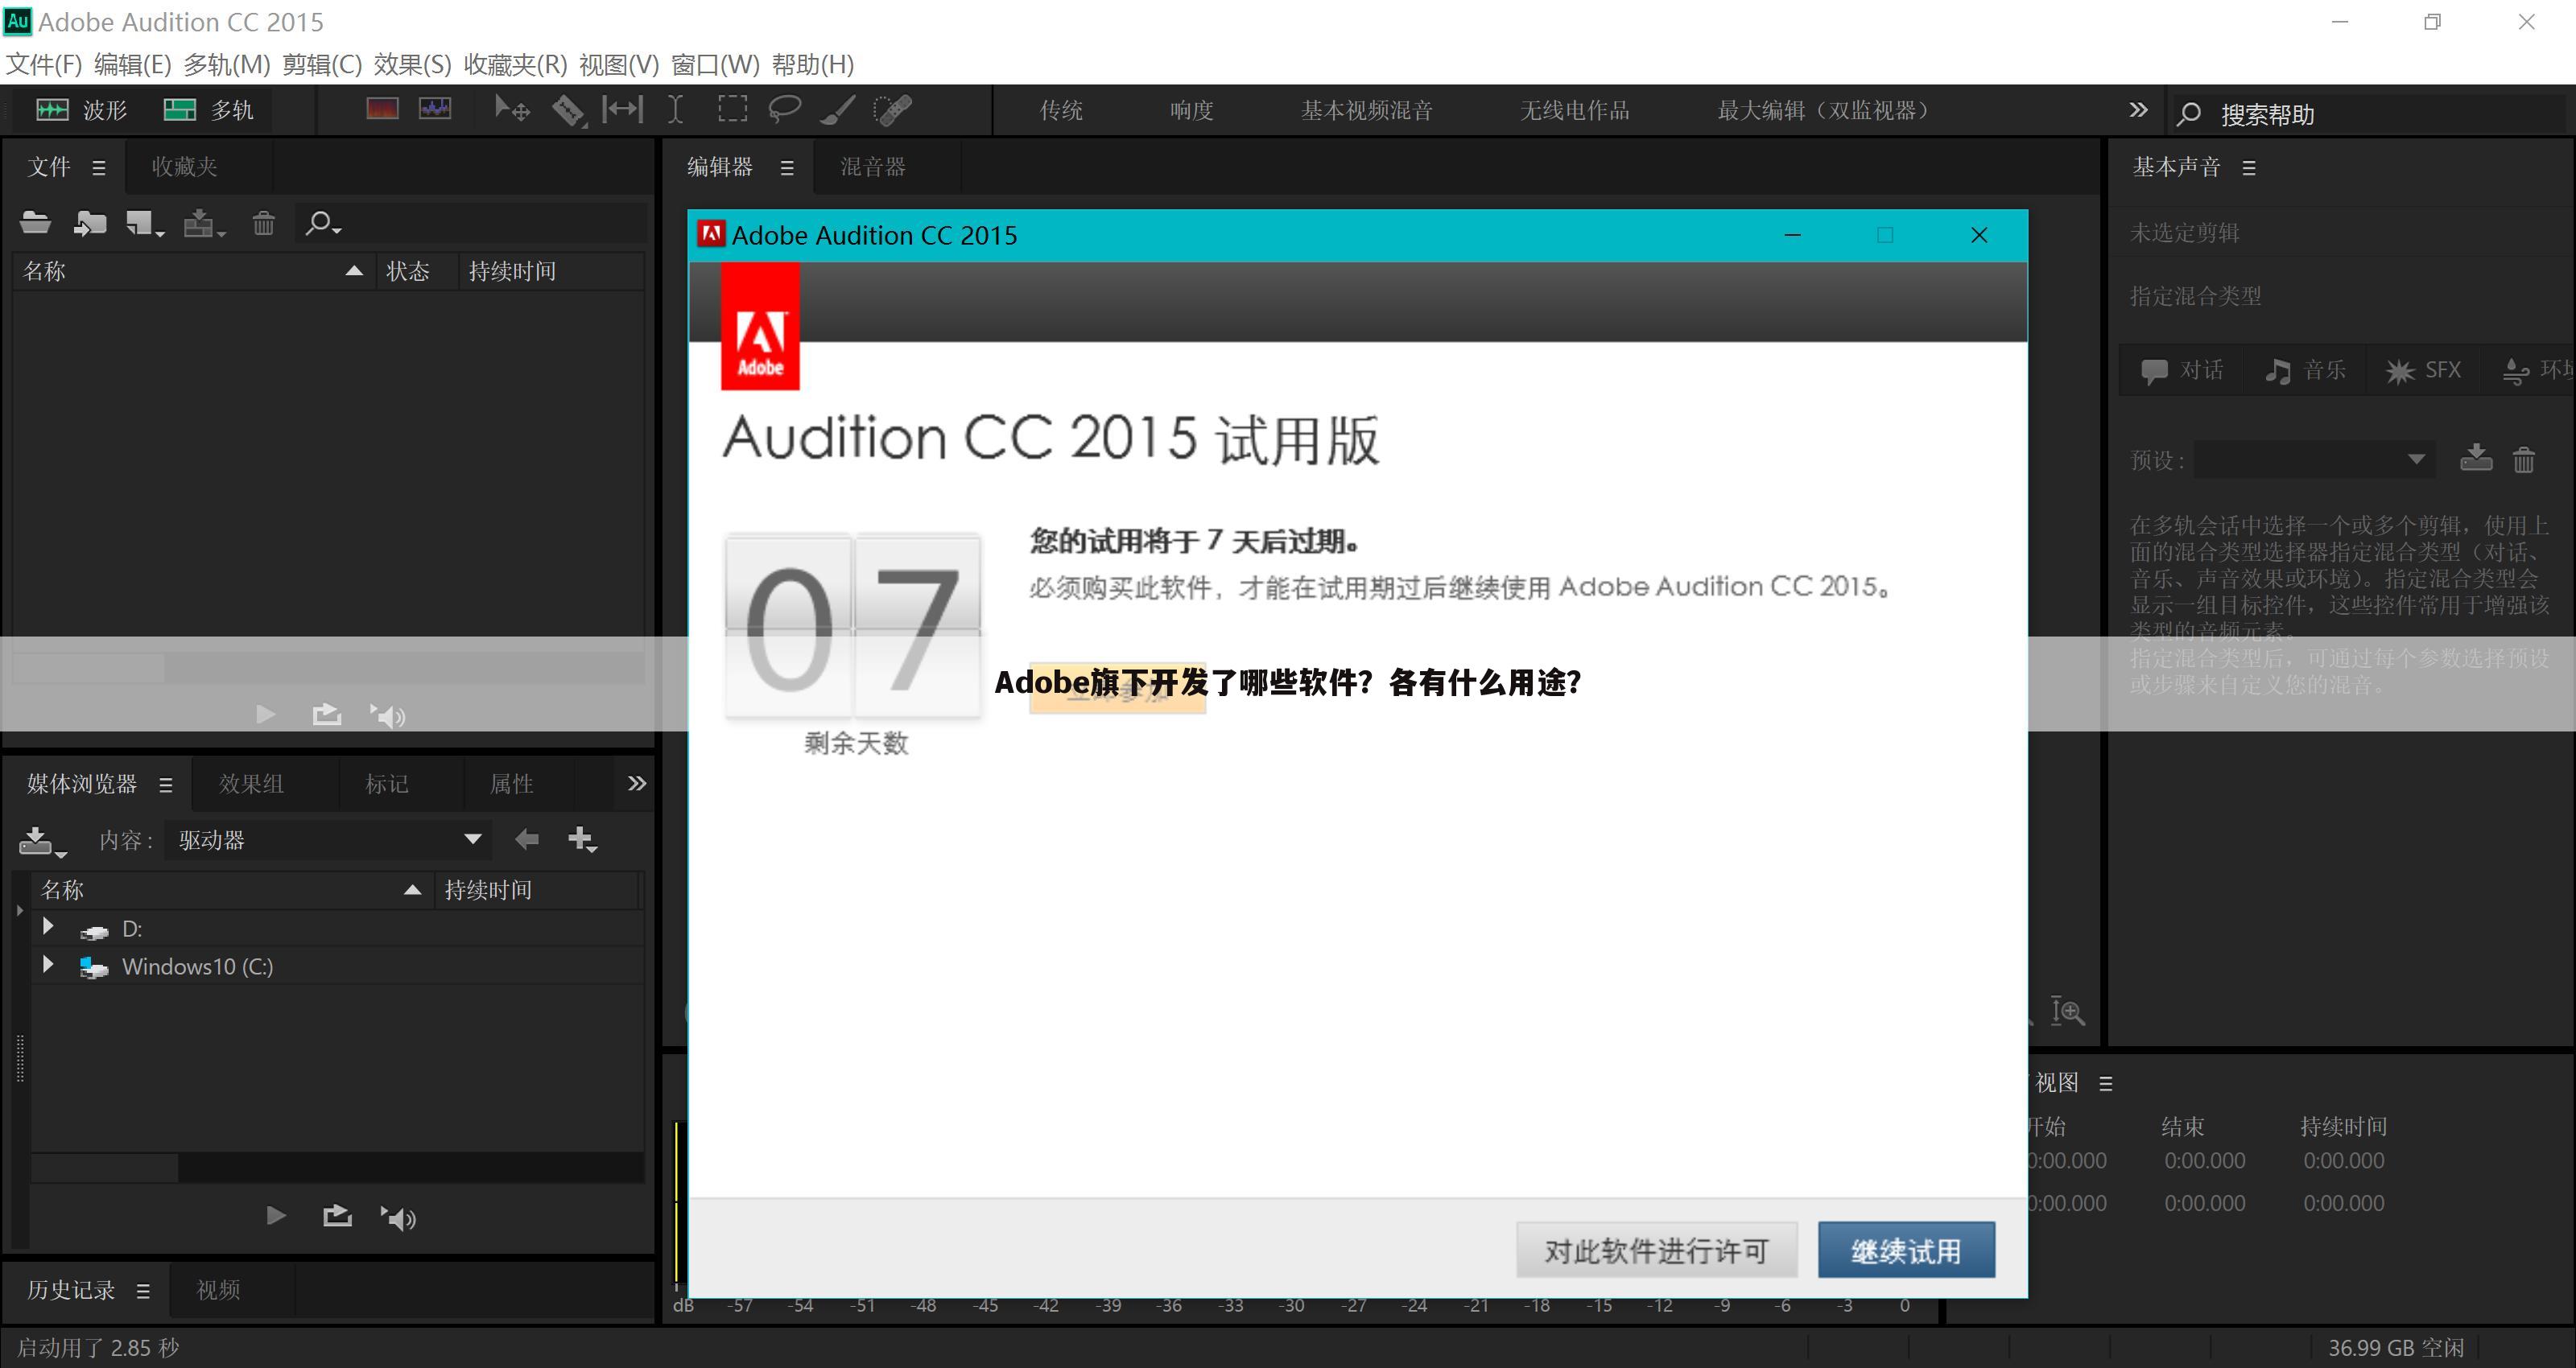Open the 预设 preset dropdown
Screen dimensions: 2576x1368
(x=2315, y=460)
